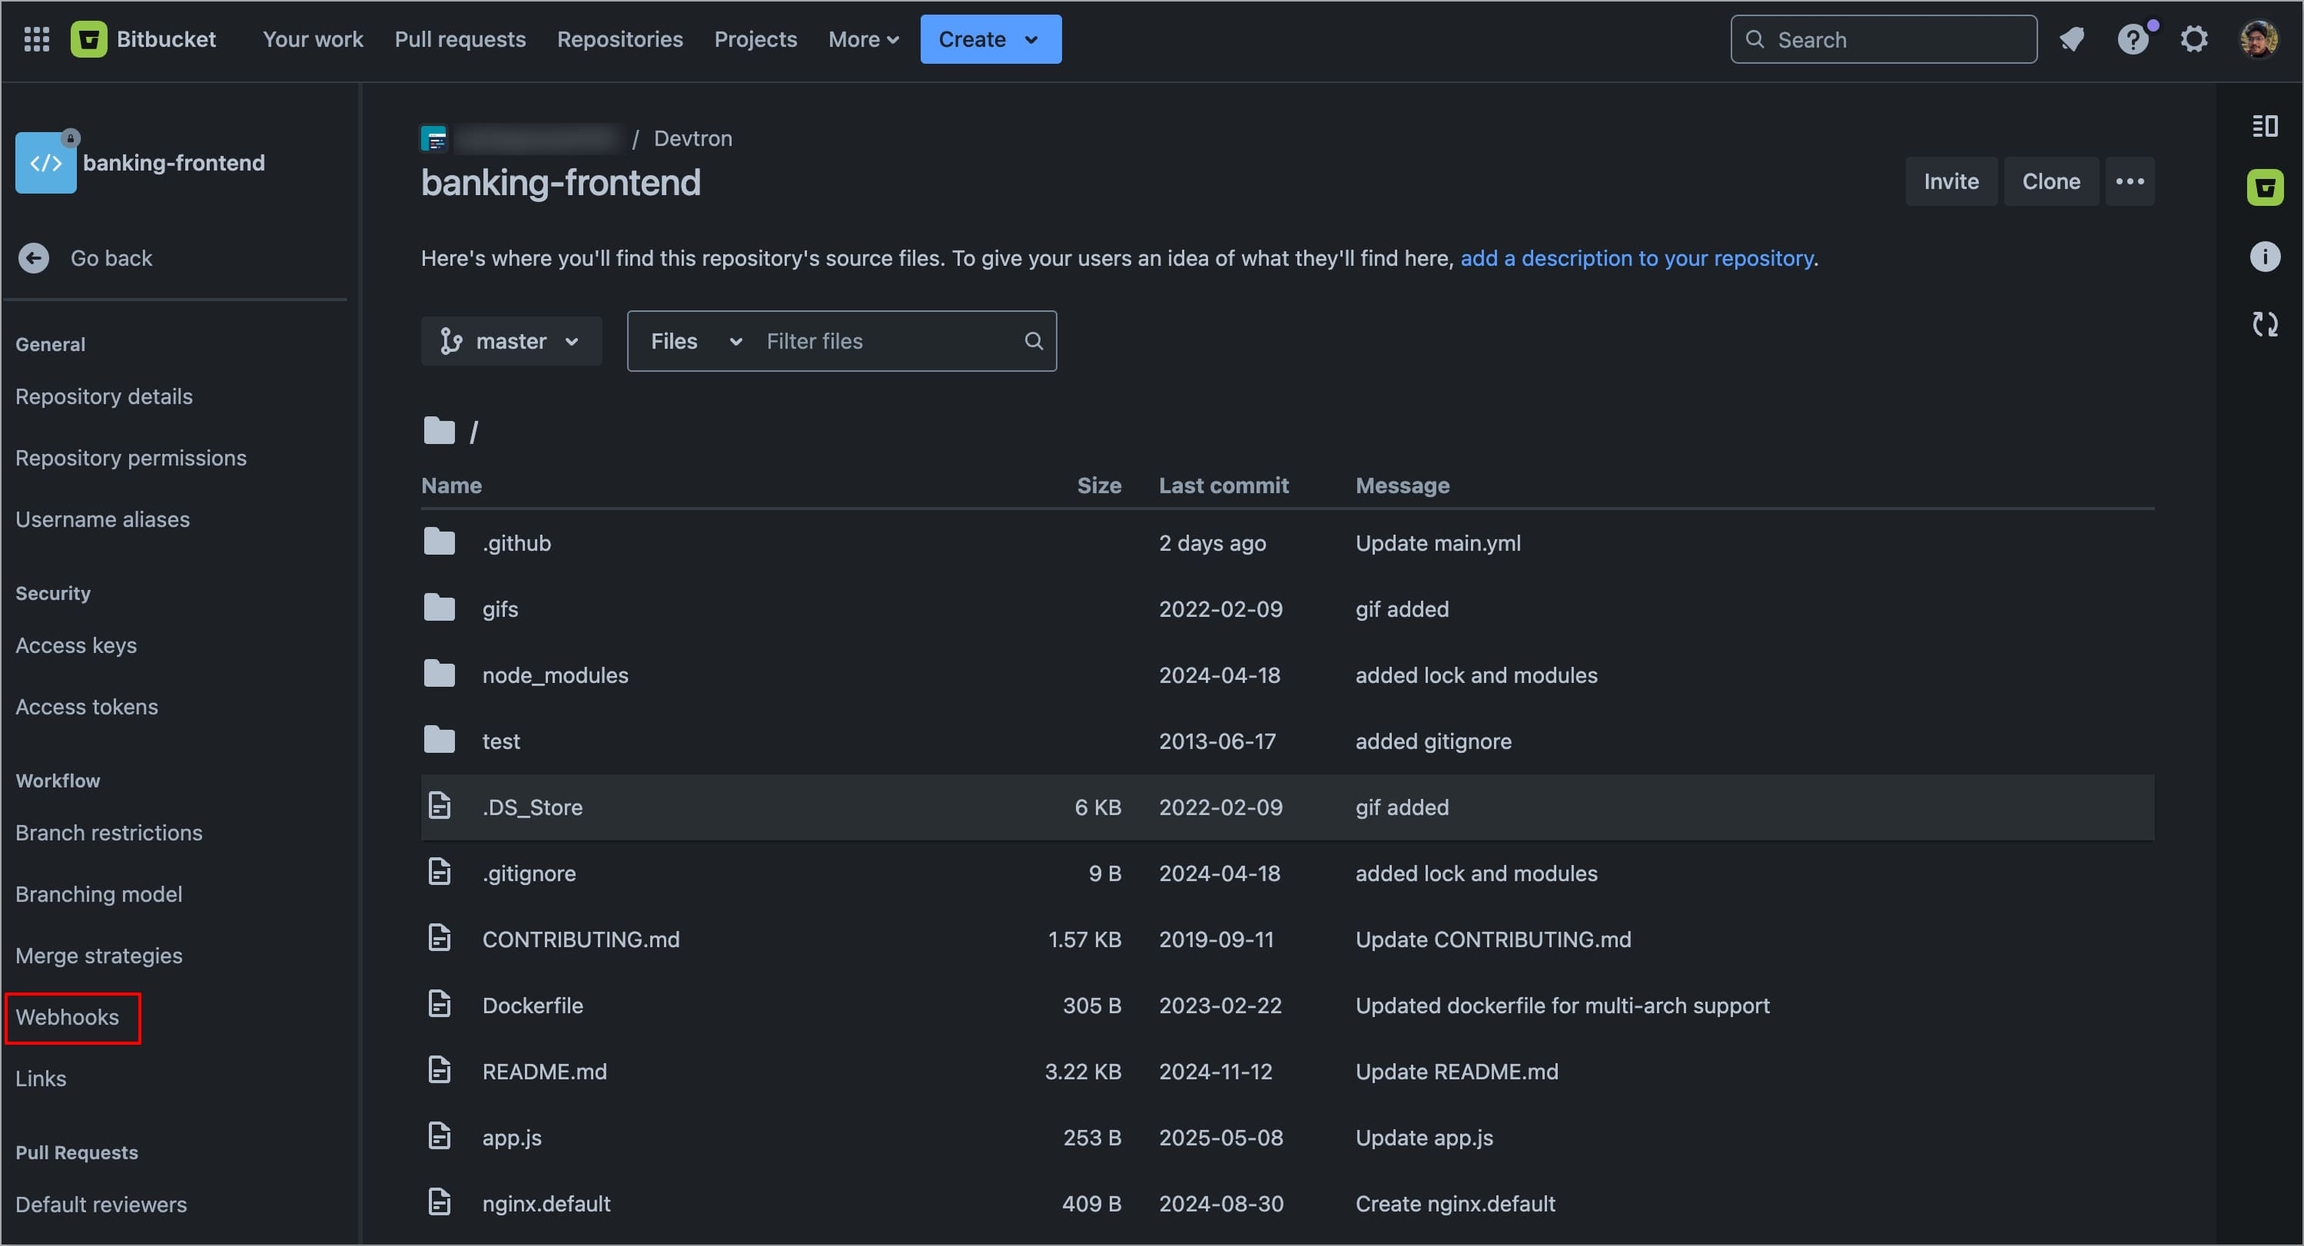Go to Pull requests in top navigation

[x=460, y=39]
